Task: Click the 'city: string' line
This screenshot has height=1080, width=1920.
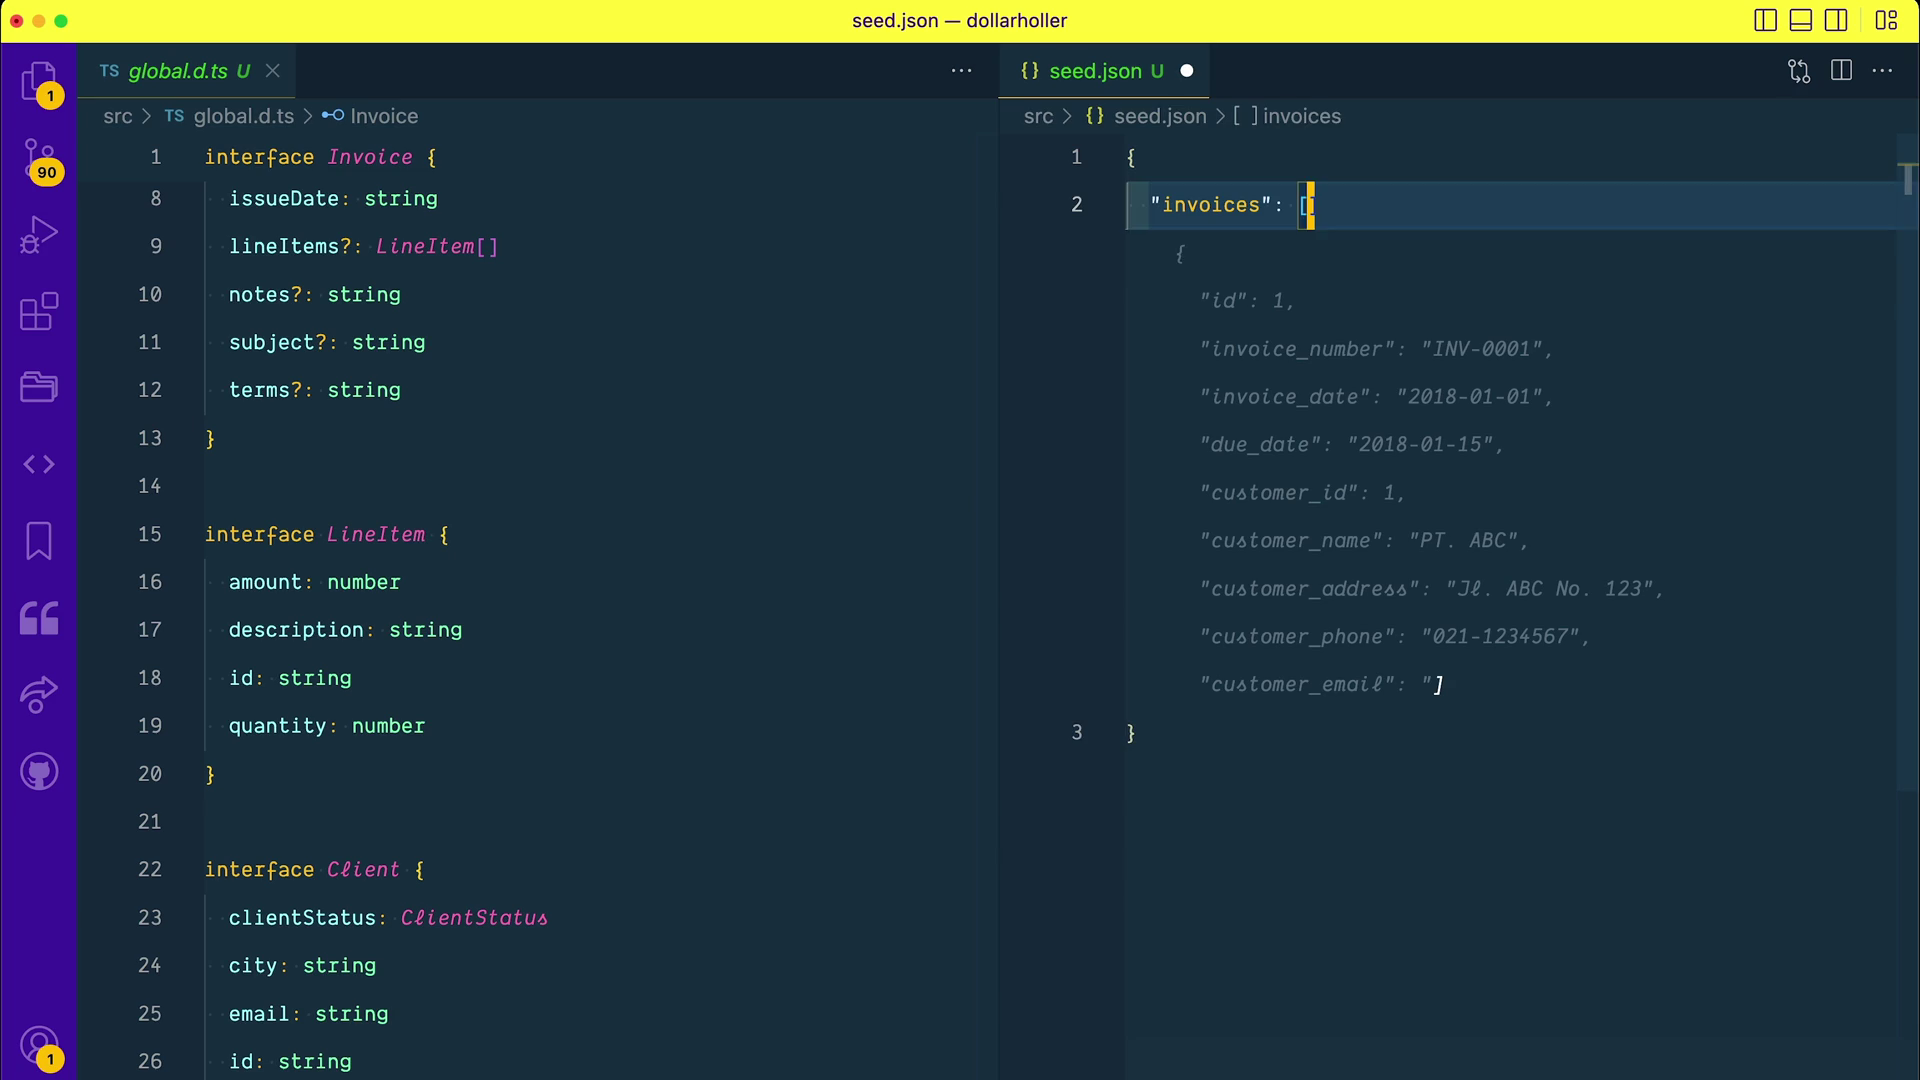Action: [302, 965]
